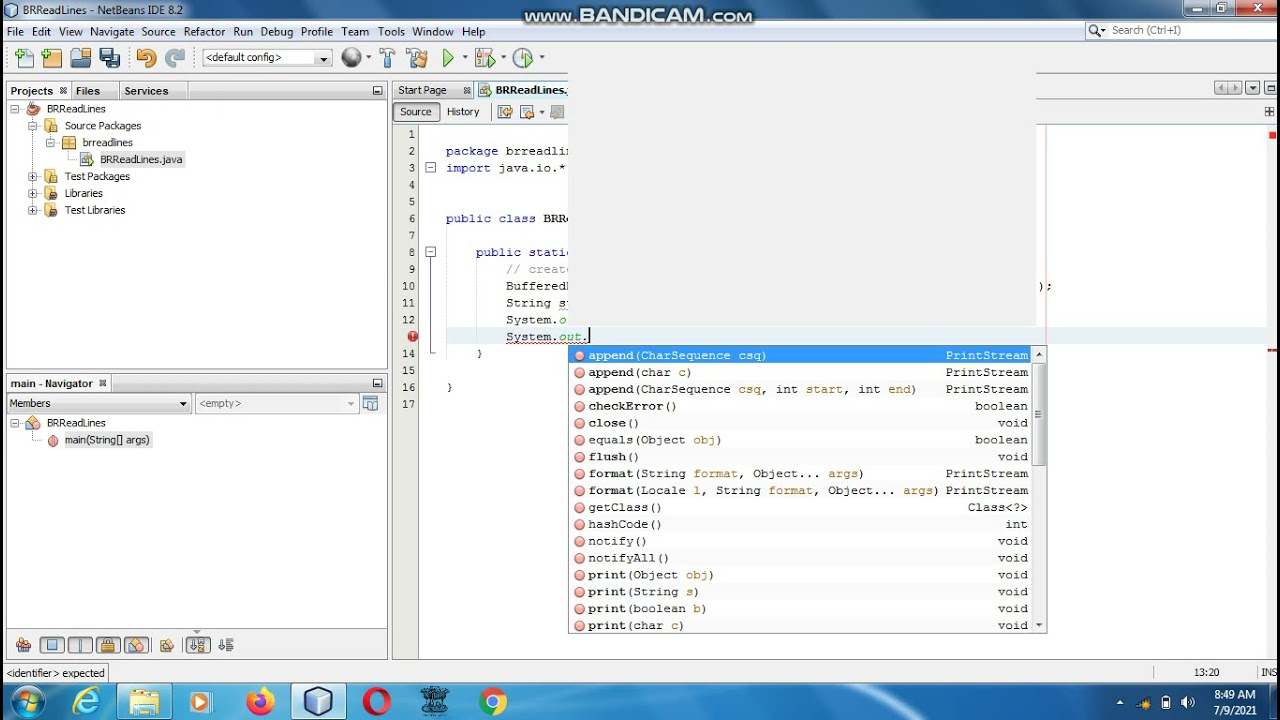Toggle Show Inherited Members in Navigator
Viewport: 1280px width, 720px height.
(23, 645)
